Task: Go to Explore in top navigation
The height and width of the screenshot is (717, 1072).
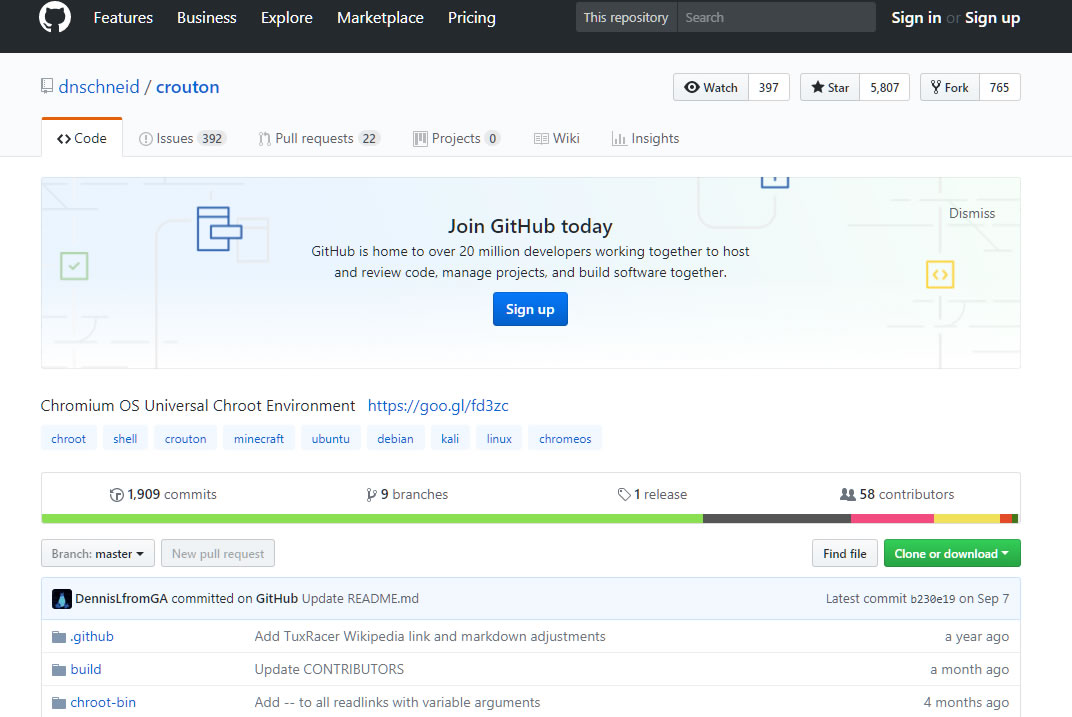Action: pos(286,18)
